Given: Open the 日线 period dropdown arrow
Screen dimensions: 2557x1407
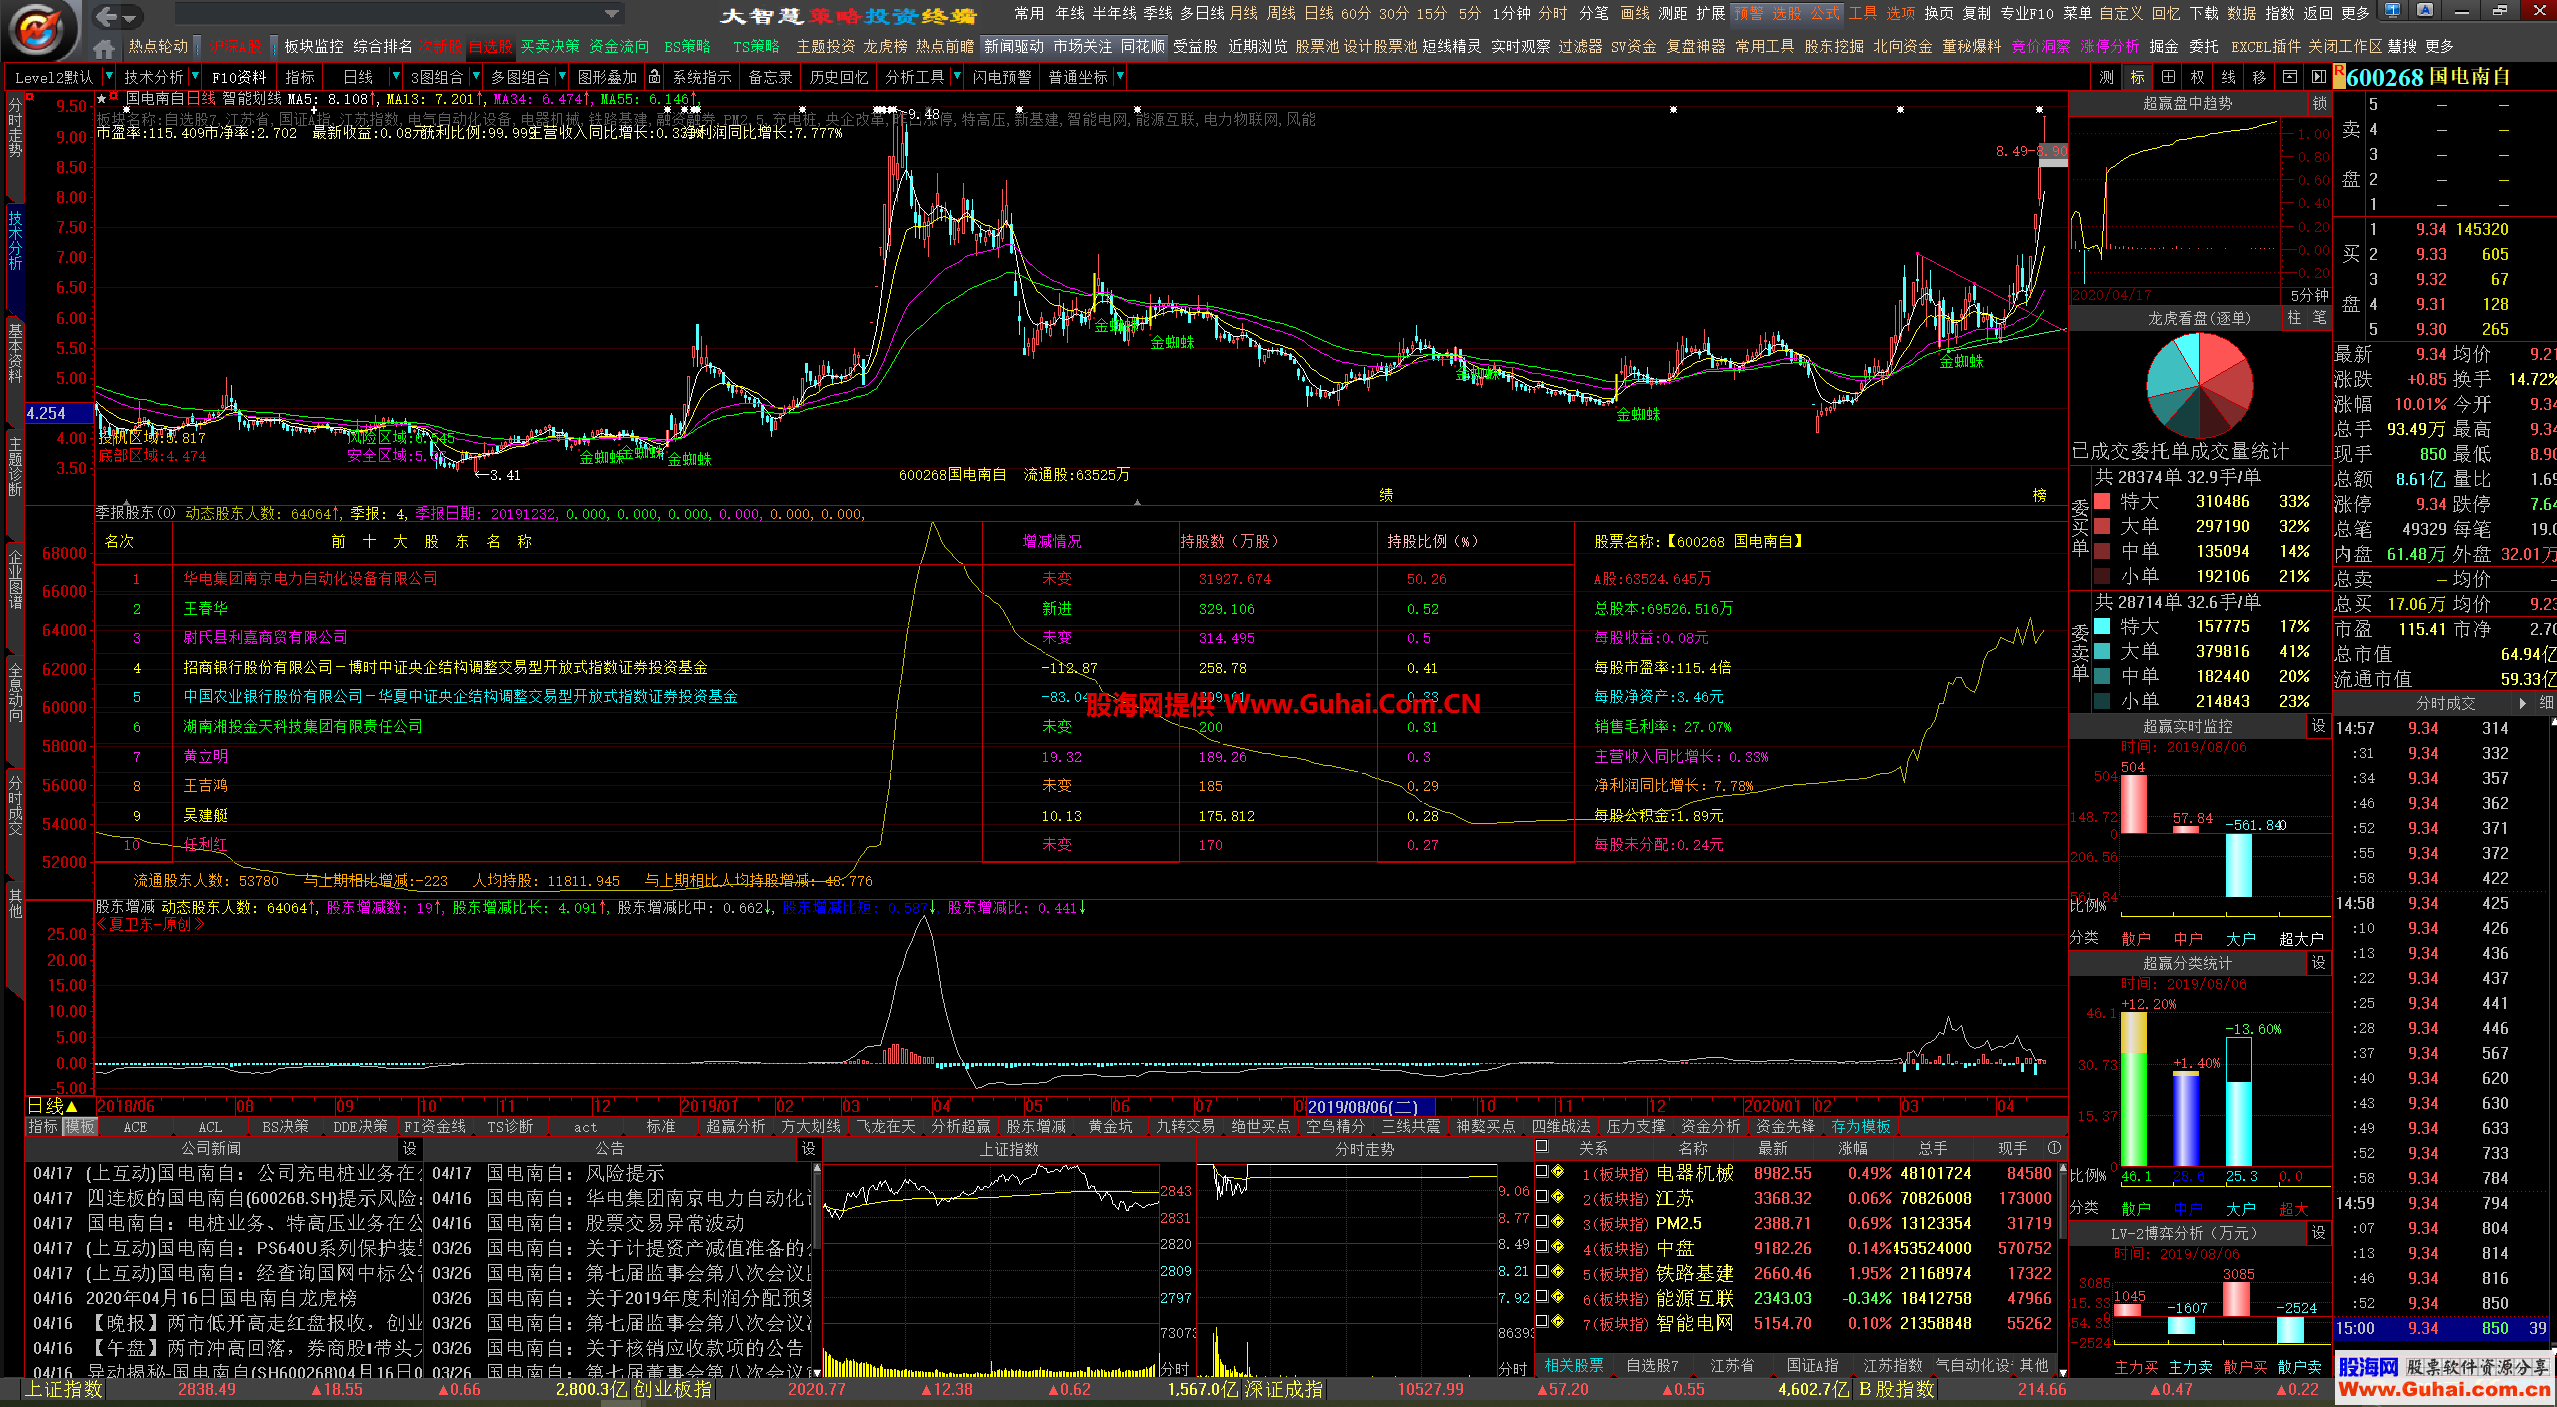Looking at the screenshot, I should (396, 77).
